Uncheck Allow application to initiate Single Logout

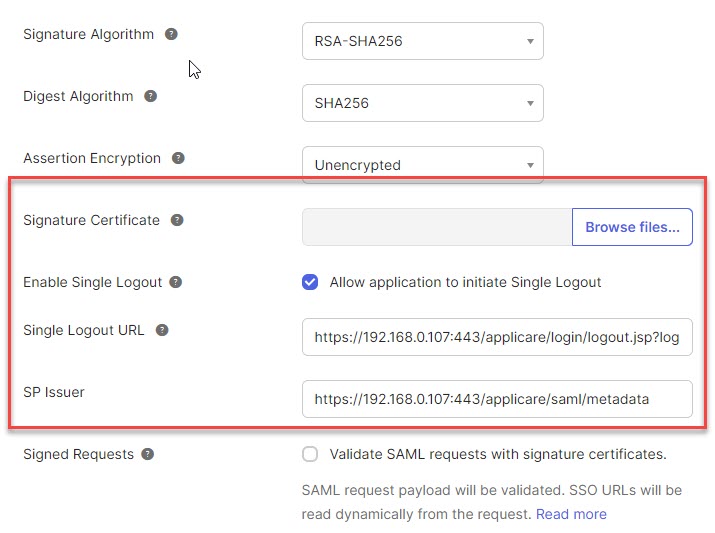[x=310, y=282]
